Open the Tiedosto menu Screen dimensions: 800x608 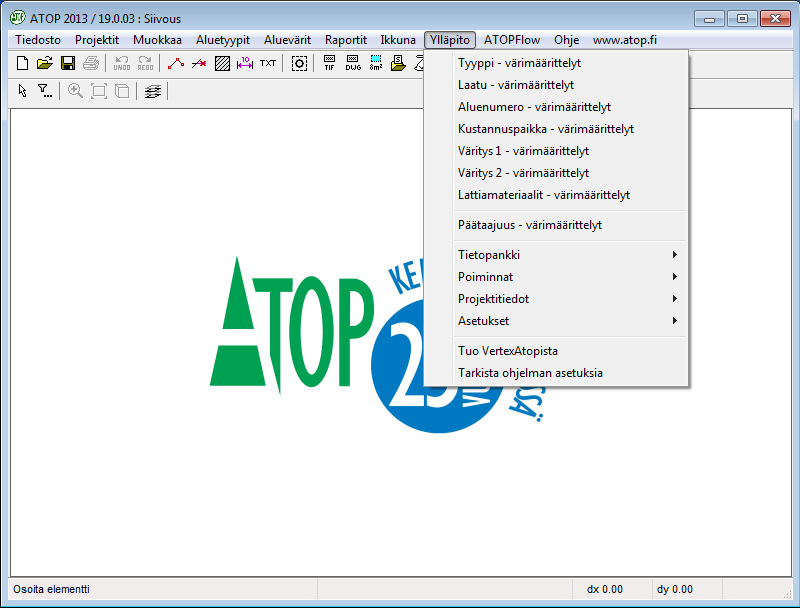pos(38,40)
